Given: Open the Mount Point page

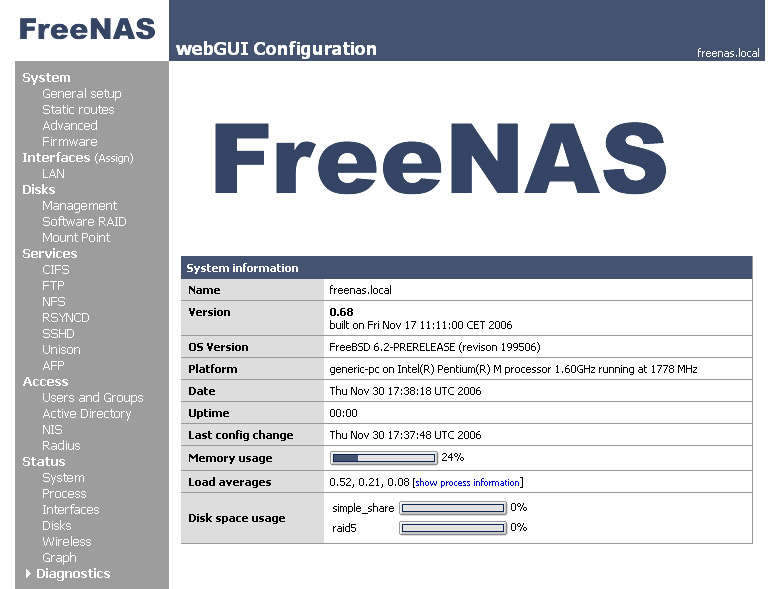Looking at the screenshot, I should tap(76, 237).
